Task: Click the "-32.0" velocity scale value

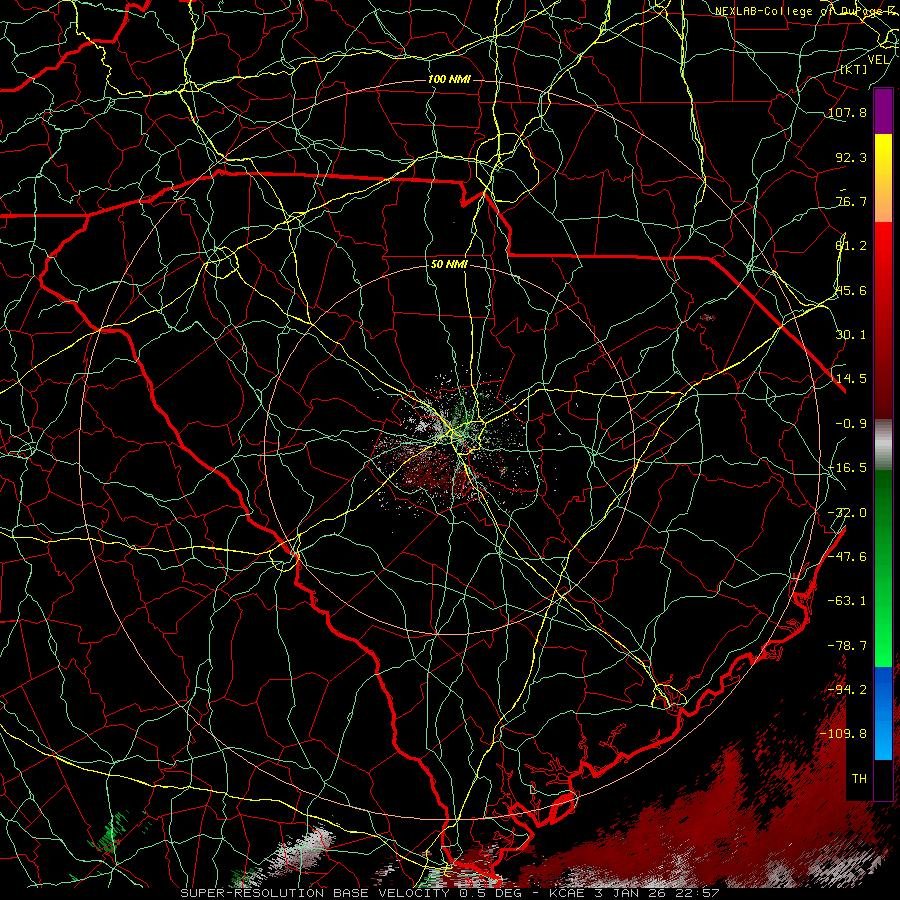Action: [847, 513]
